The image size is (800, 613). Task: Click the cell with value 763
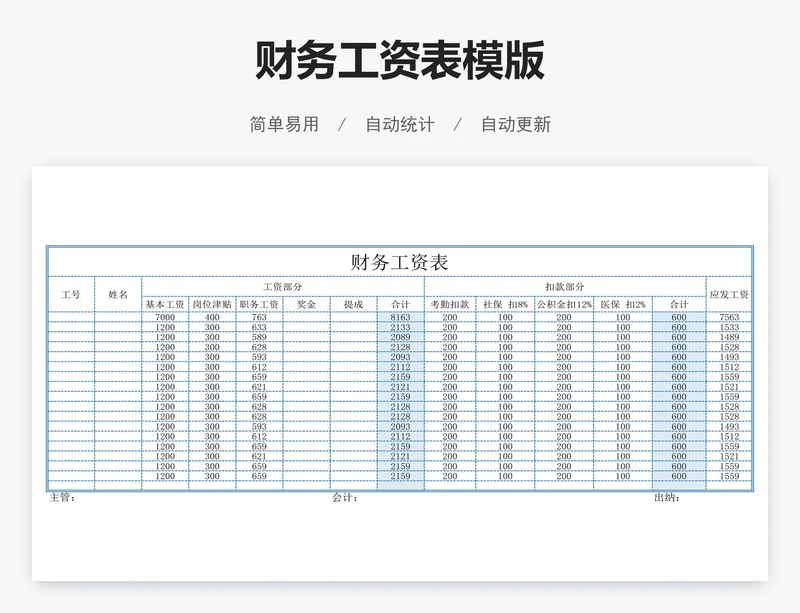(x=259, y=317)
